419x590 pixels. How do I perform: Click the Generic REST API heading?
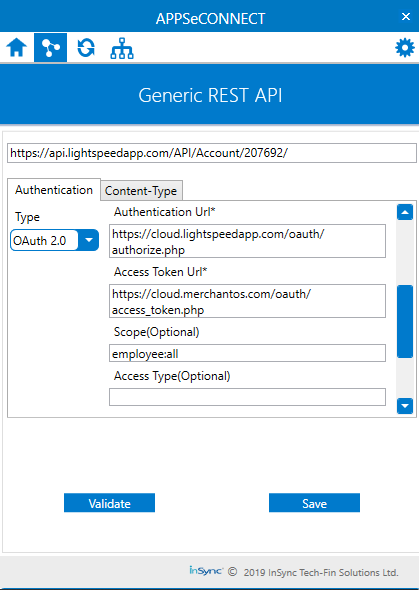210,95
